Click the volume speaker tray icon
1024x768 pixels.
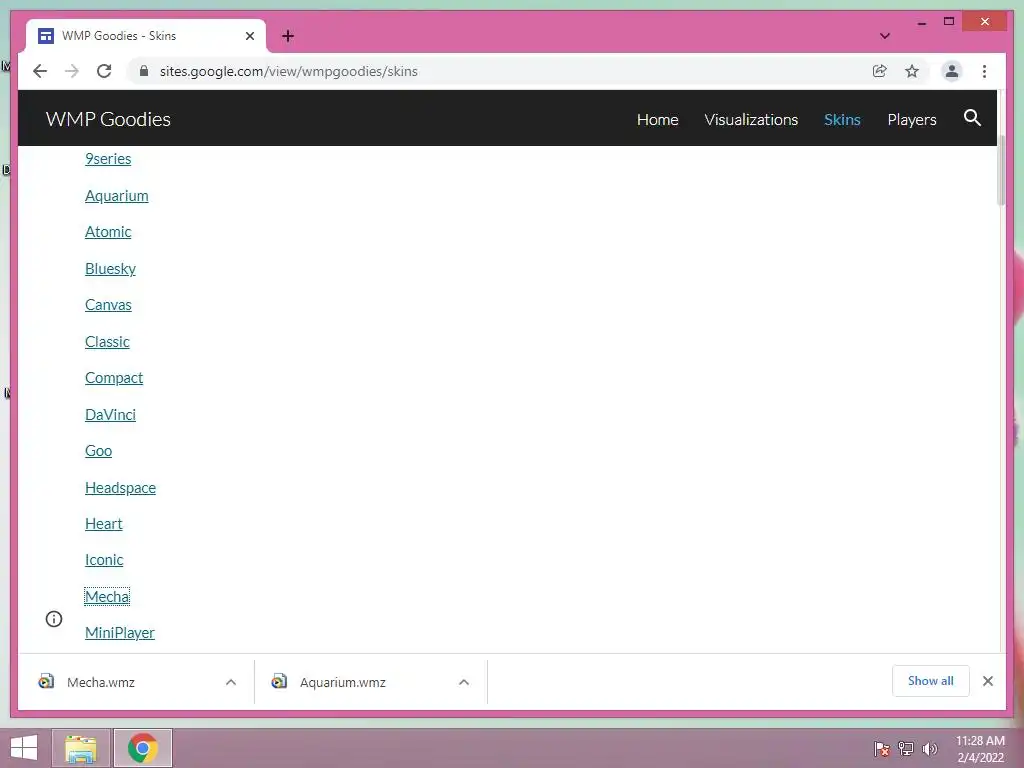(x=930, y=749)
